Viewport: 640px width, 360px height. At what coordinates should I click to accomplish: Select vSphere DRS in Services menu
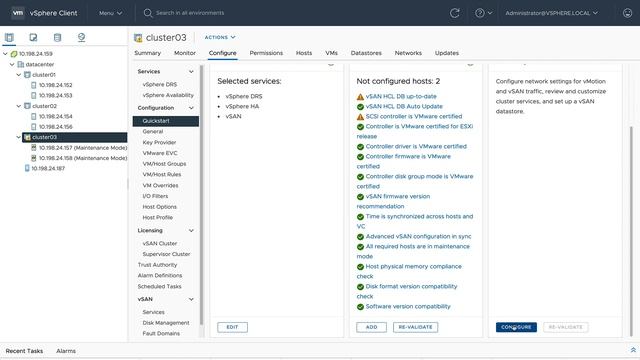[160, 84]
